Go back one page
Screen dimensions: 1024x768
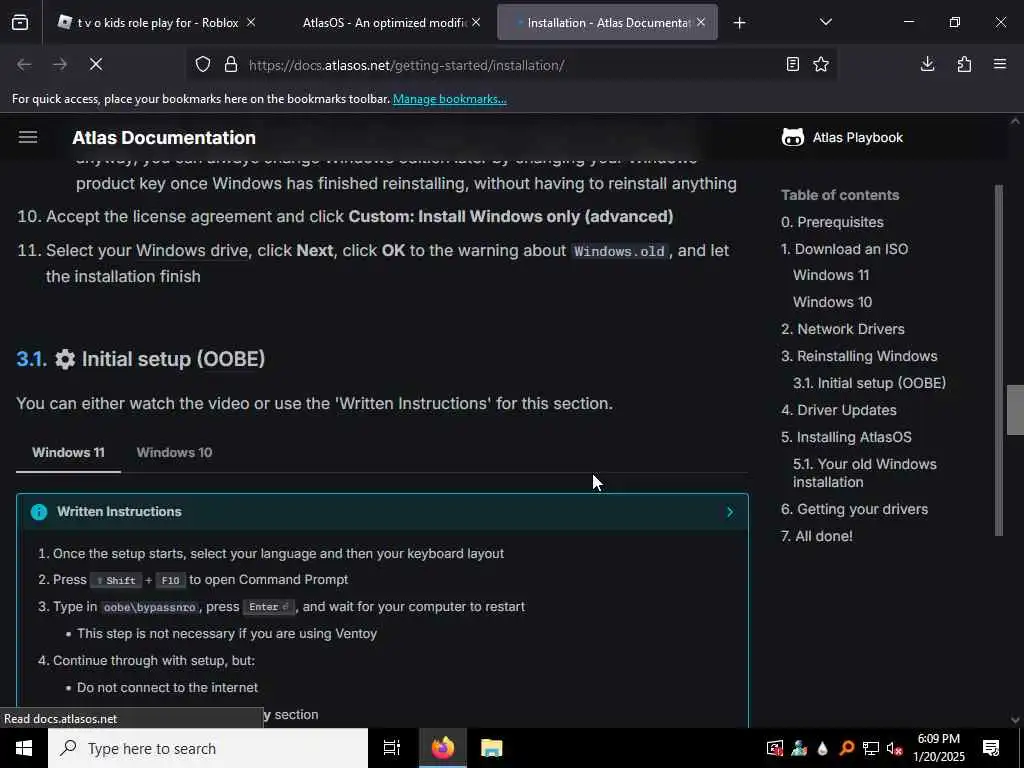click(24, 64)
